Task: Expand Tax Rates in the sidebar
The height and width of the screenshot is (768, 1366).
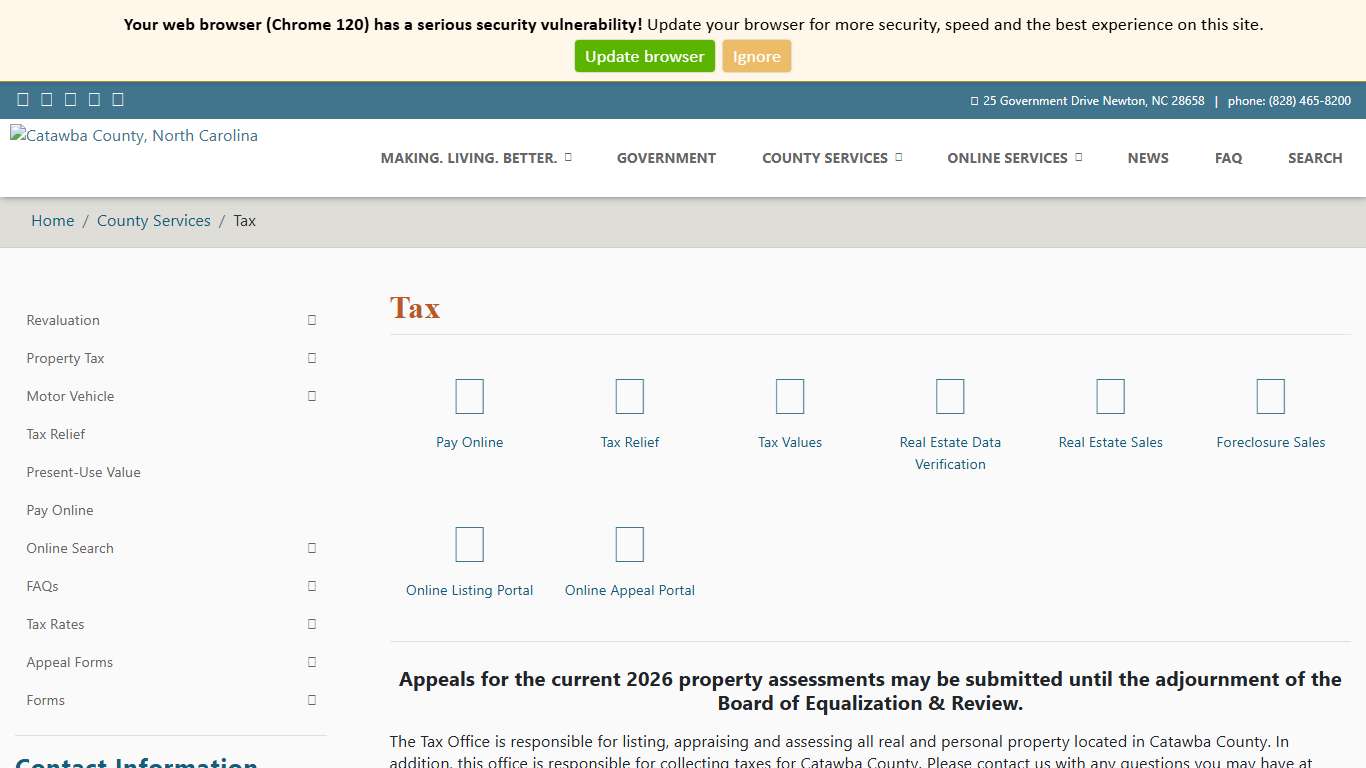Action: pos(312,624)
